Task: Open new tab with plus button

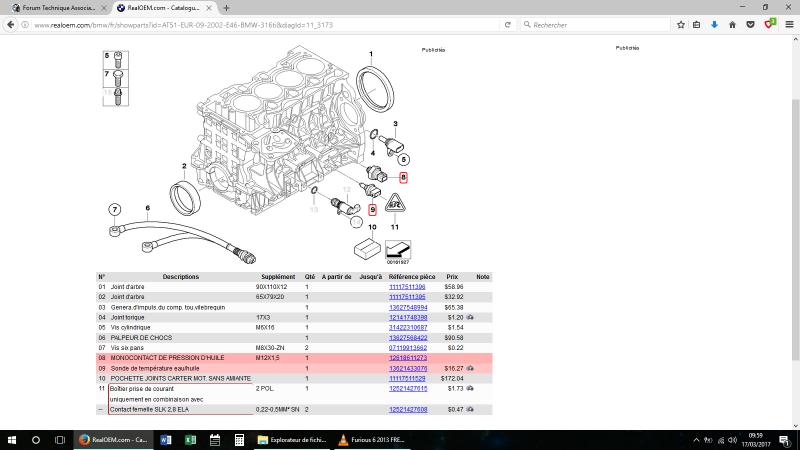Action: [x=227, y=8]
